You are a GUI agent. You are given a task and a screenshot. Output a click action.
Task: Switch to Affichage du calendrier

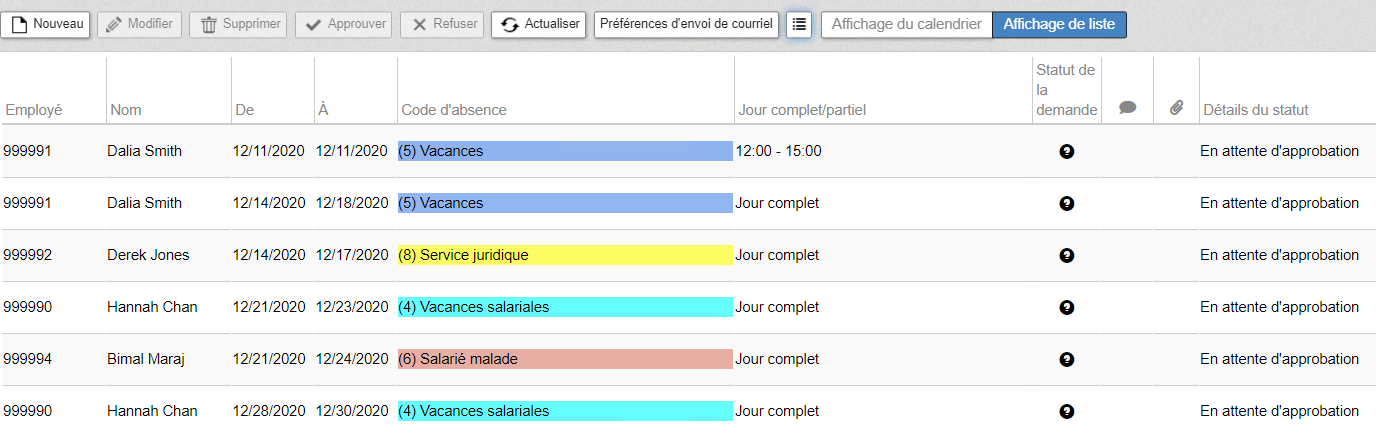[906, 25]
